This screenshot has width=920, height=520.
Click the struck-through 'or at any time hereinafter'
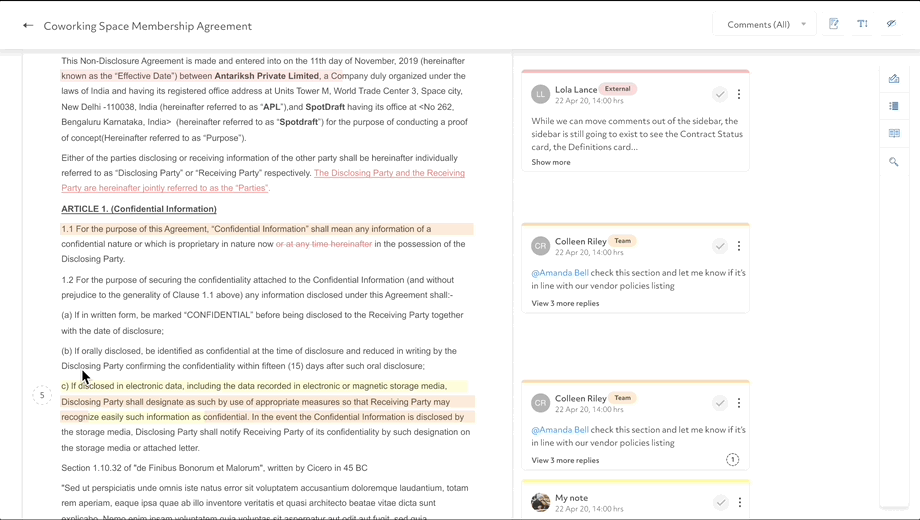324,244
